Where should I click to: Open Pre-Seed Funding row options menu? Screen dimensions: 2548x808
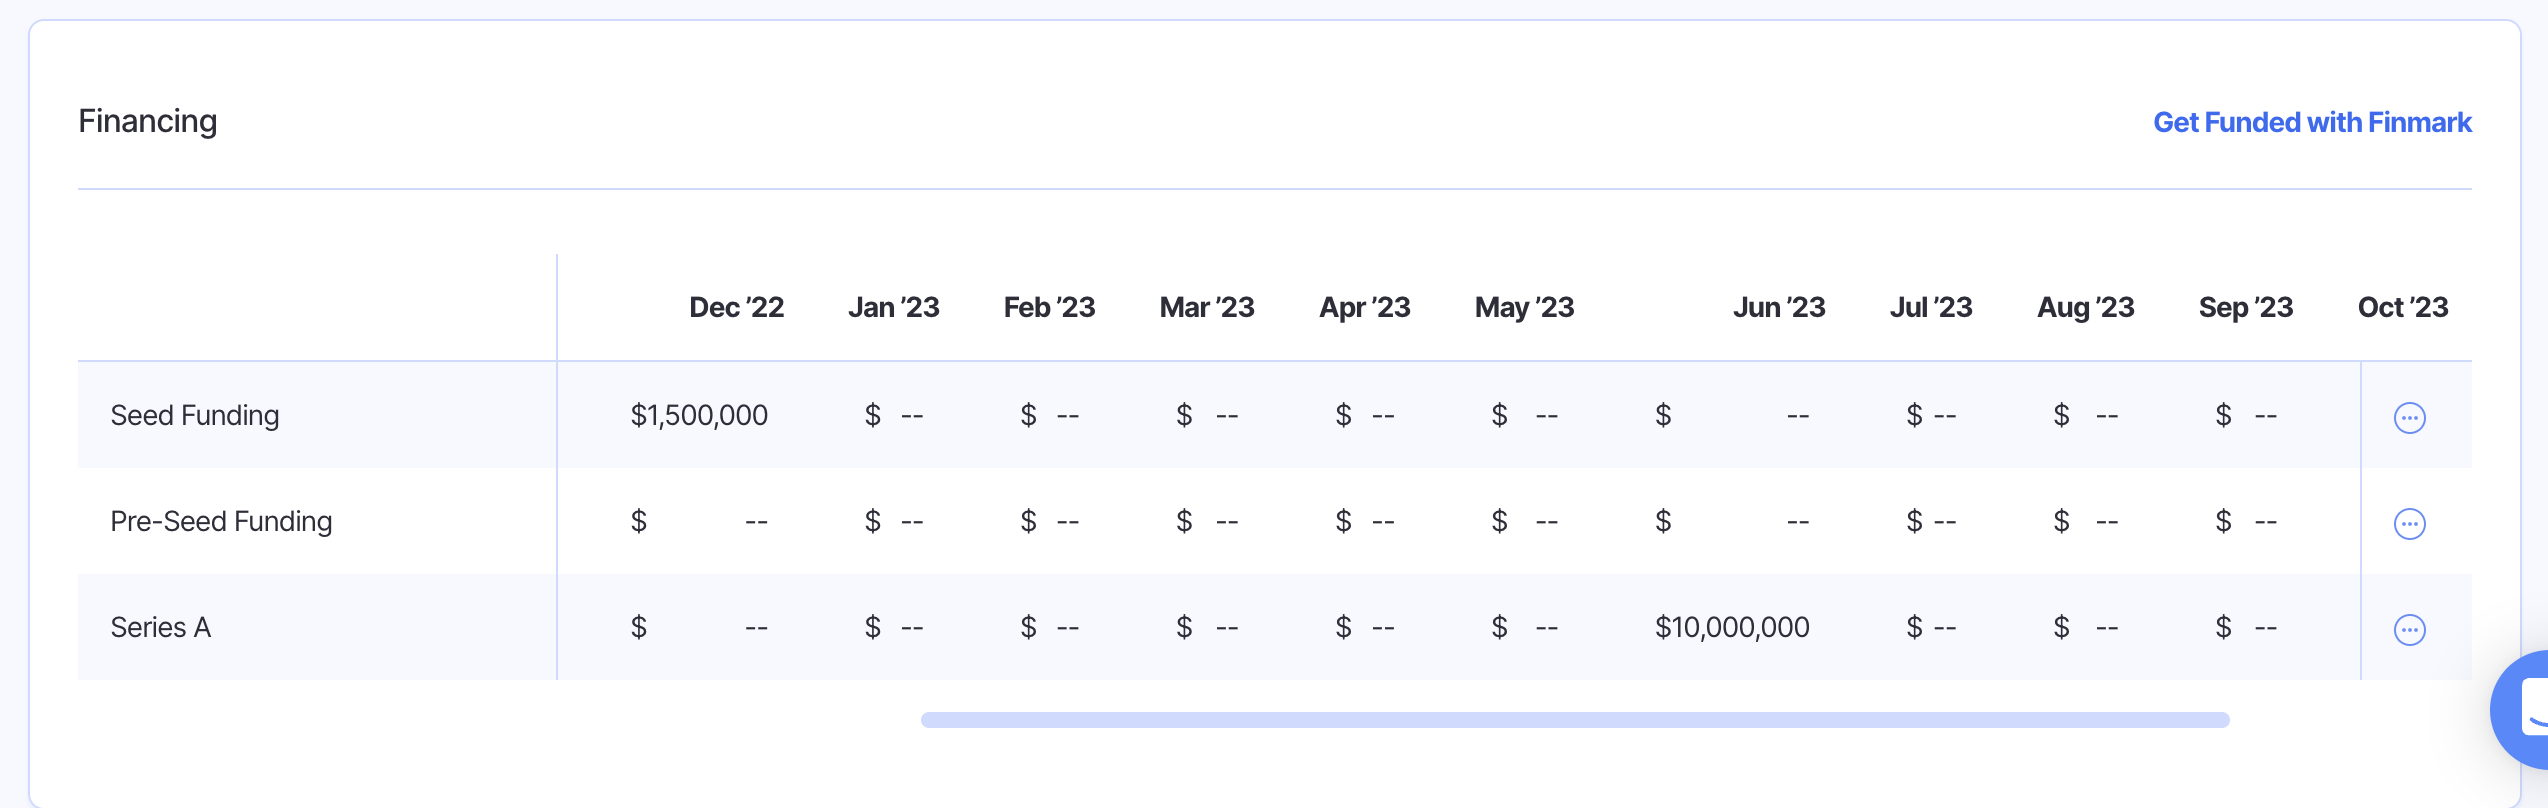pyautogui.click(x=2409, y=523)
